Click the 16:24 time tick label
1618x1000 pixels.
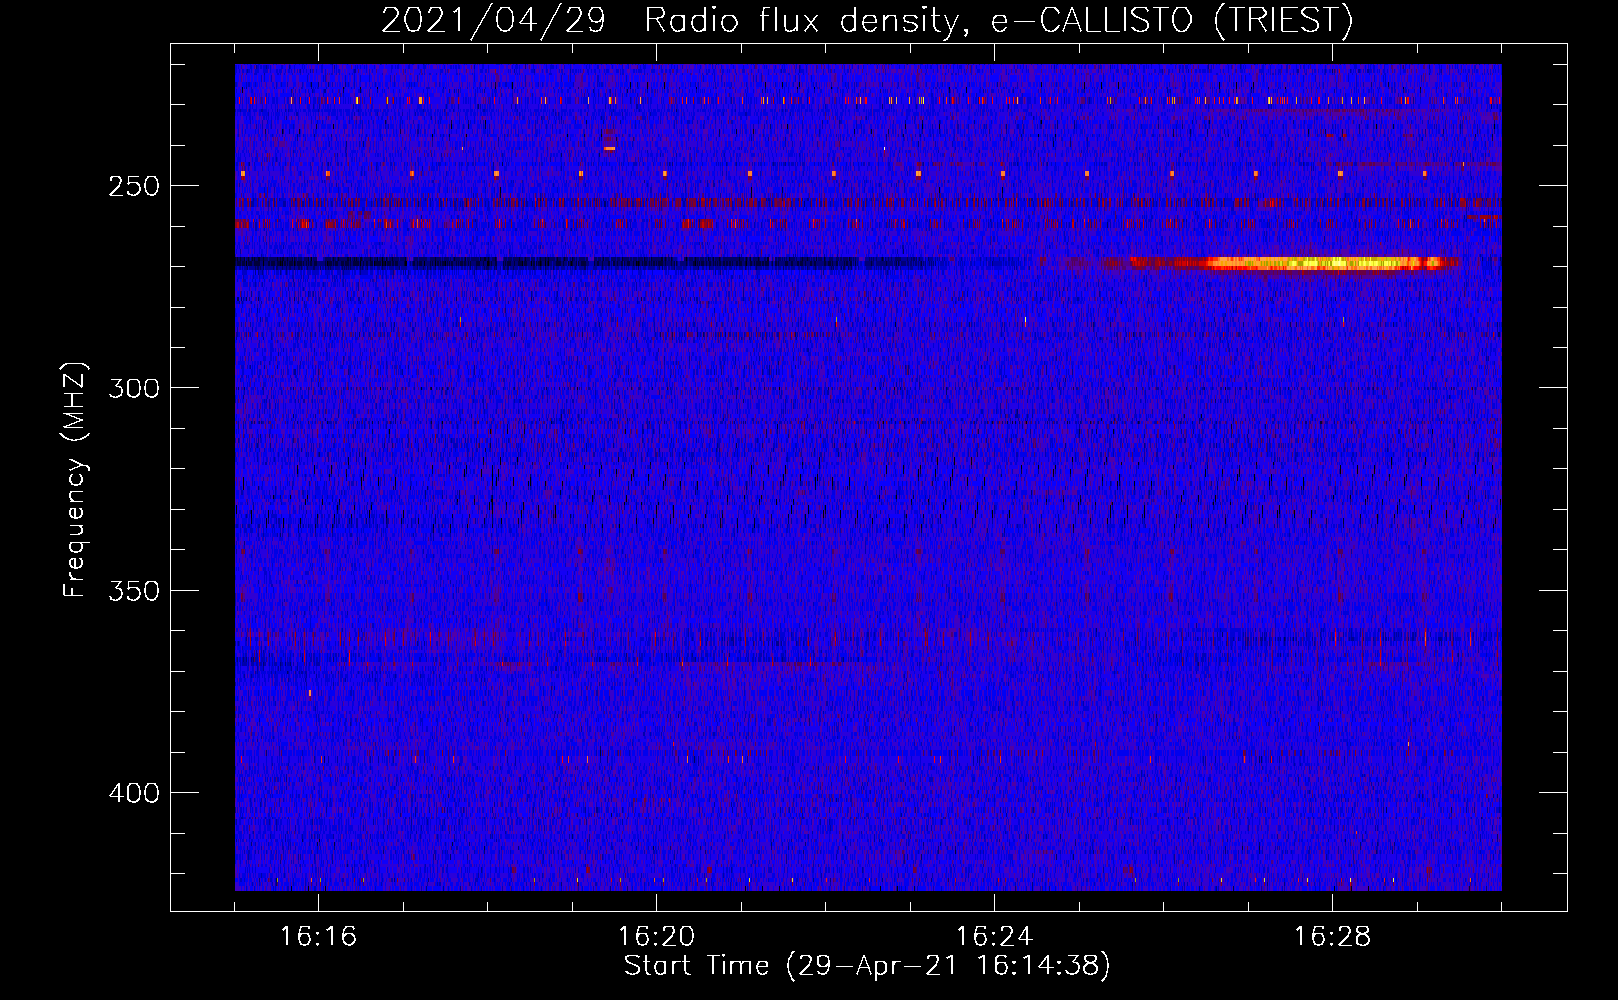tap(994, 937)
